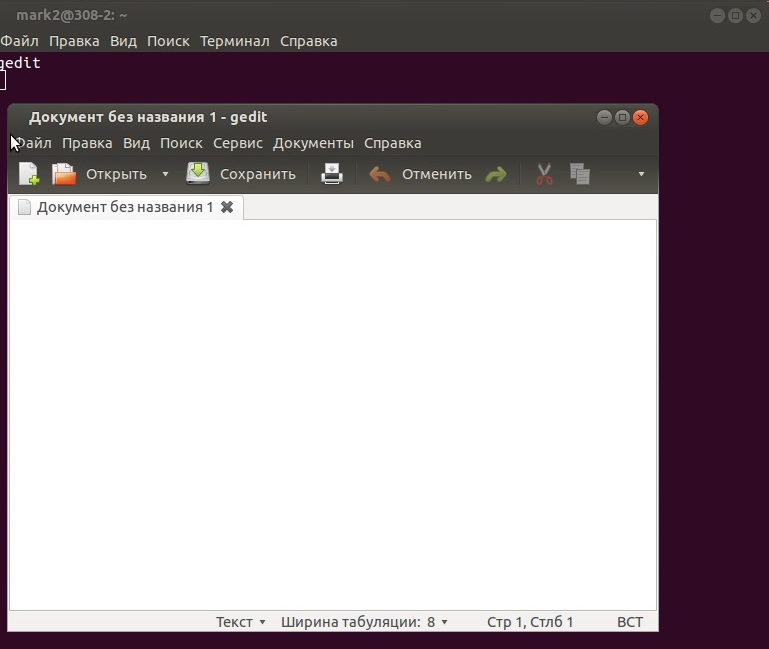Create a new document with toolbar icon
769x649 pixels.
coord(28,174)
